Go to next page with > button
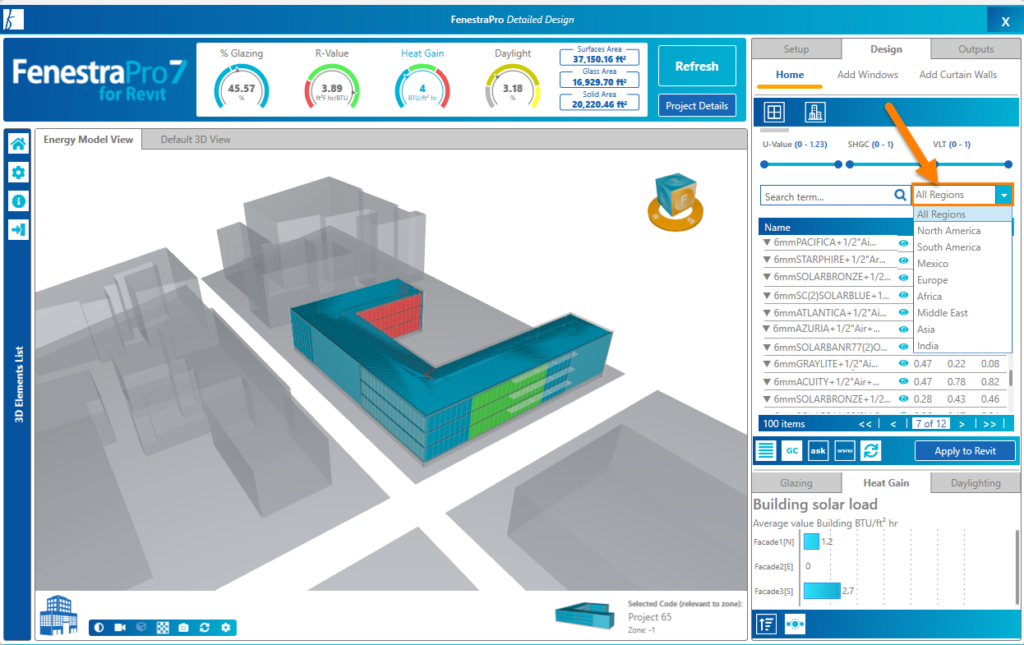 tap(962, 424)
